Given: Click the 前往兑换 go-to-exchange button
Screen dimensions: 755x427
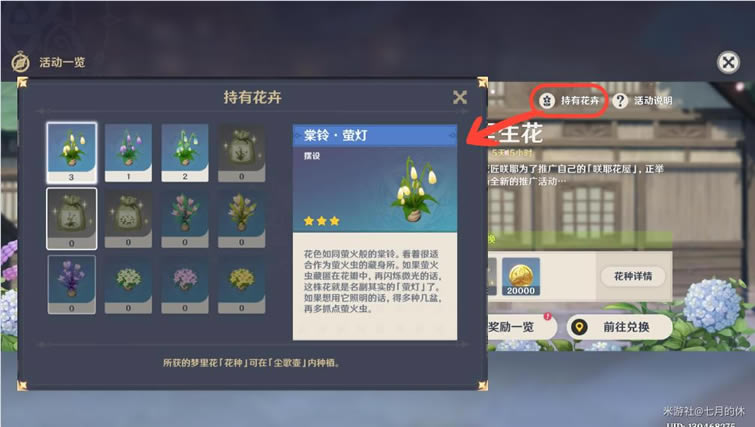Looking at the screenshot, I should [620, 327].
